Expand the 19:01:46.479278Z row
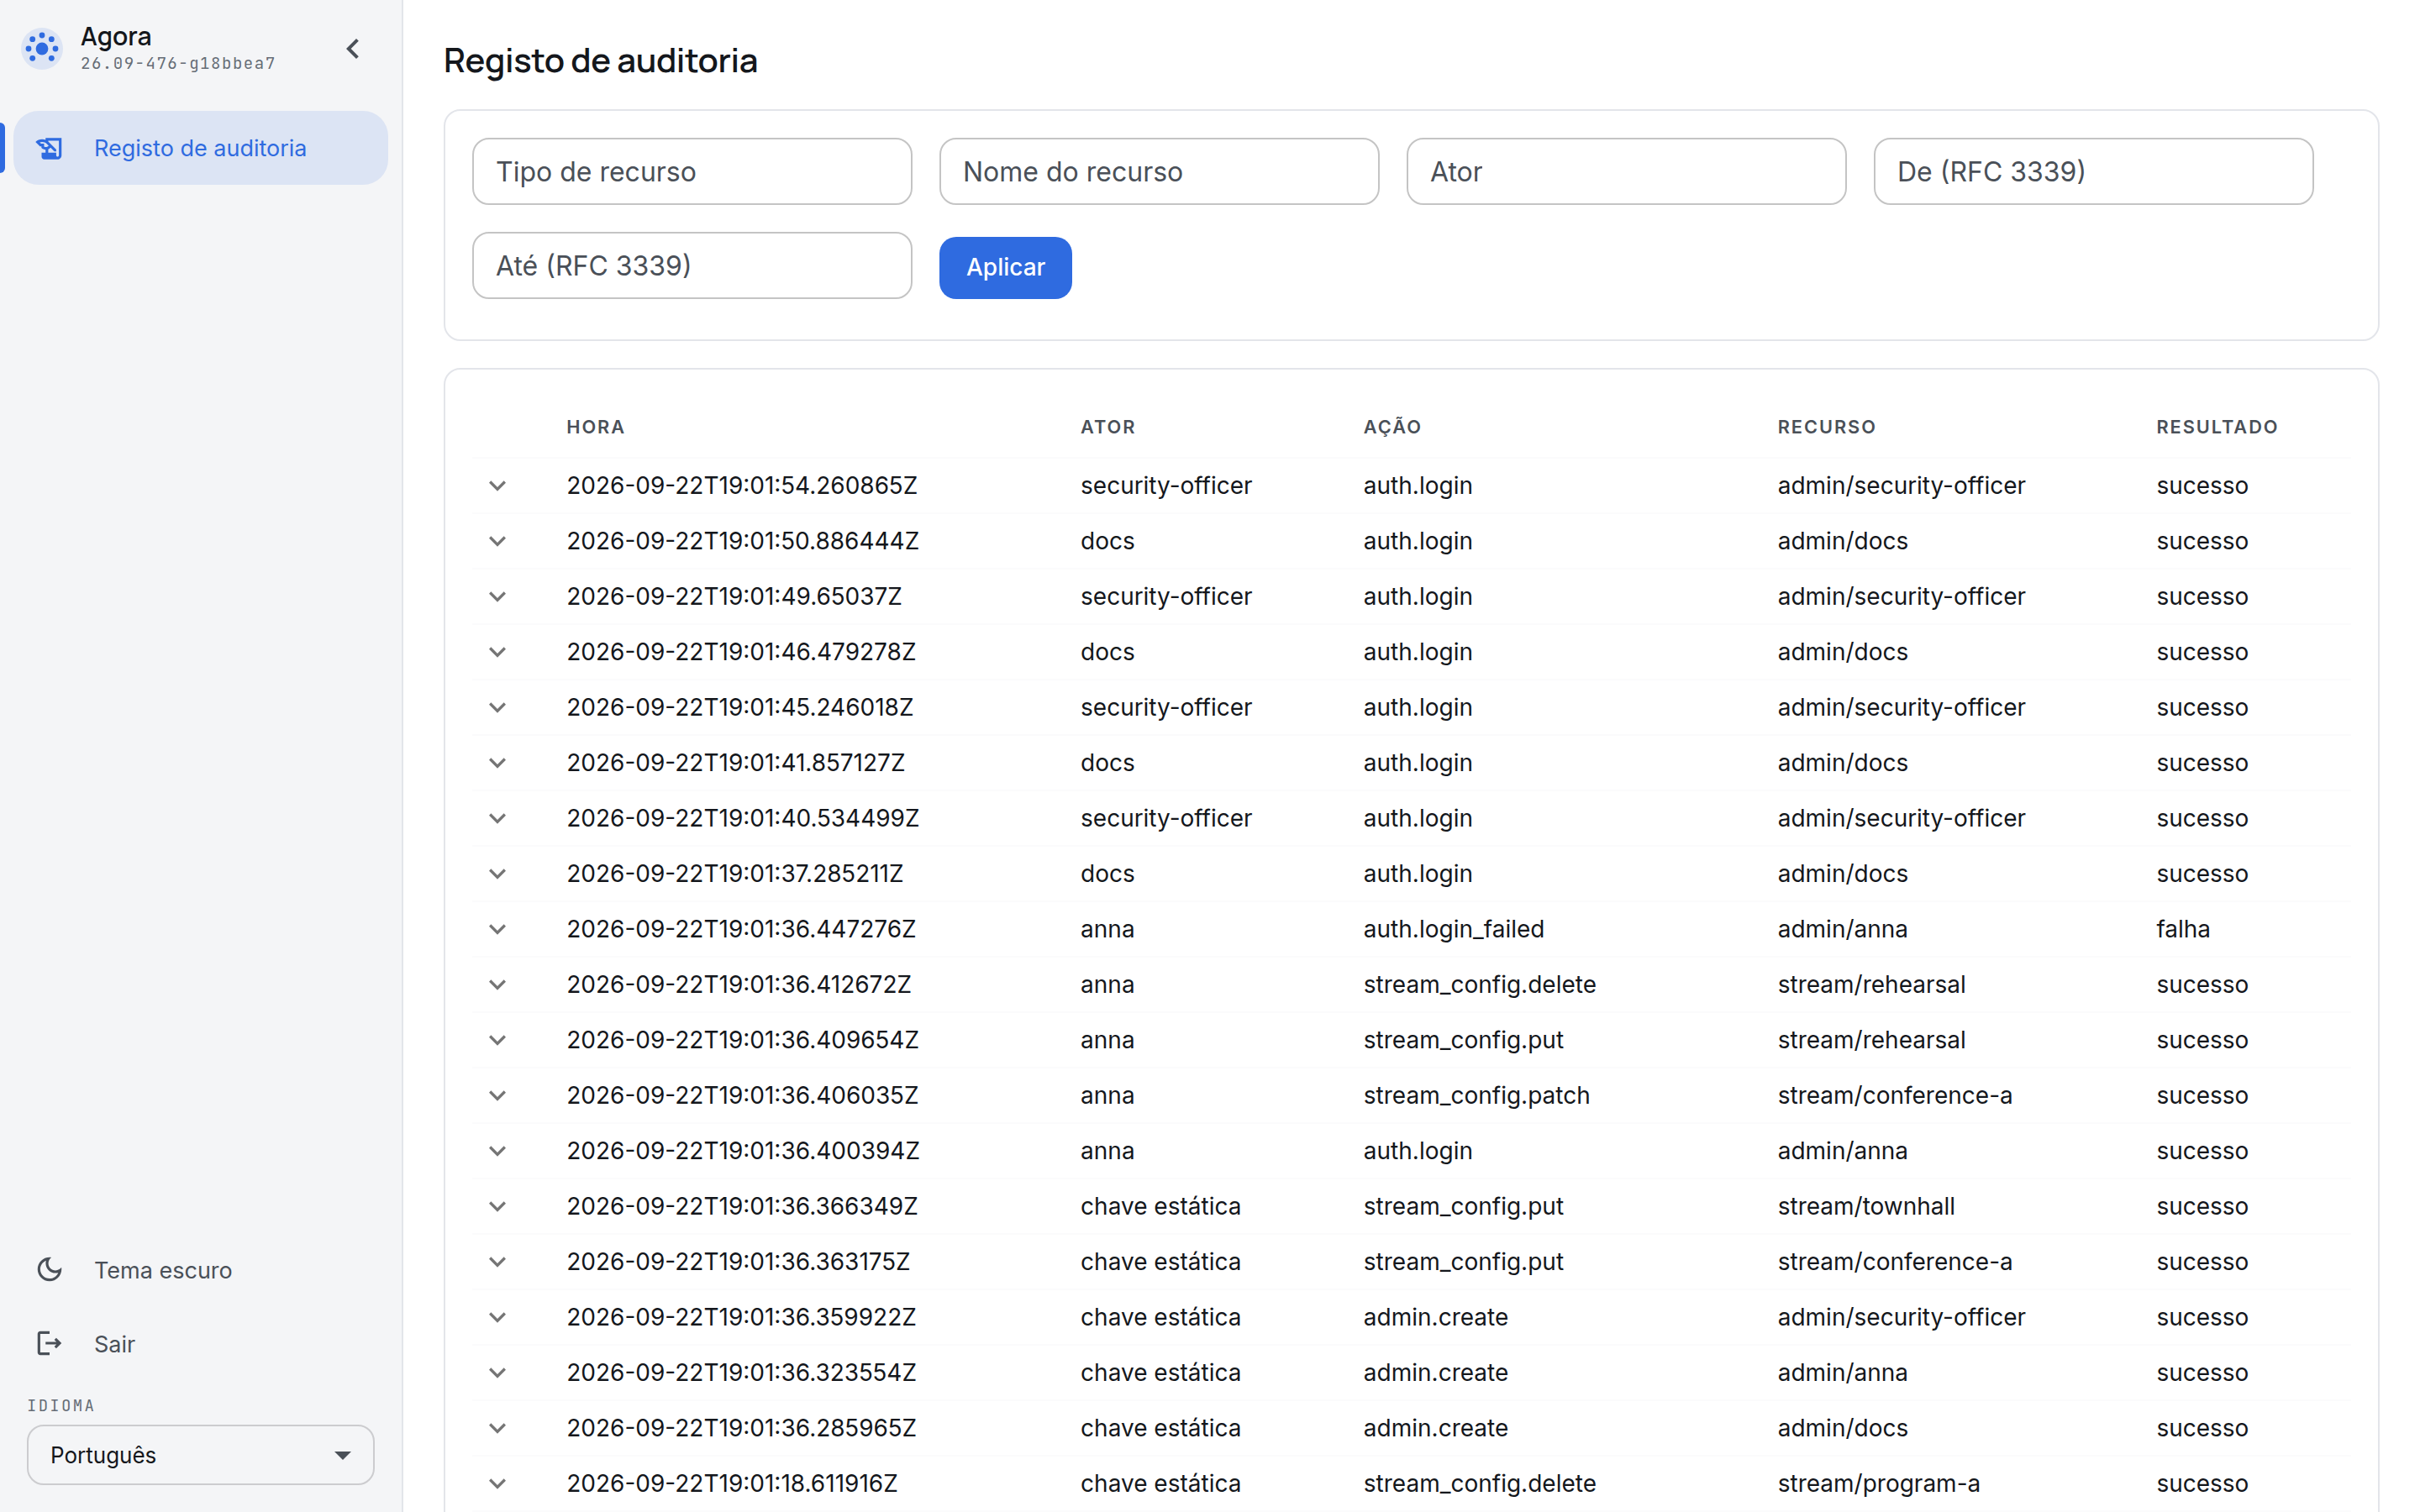2420x1512 pixels. [497, 652]
